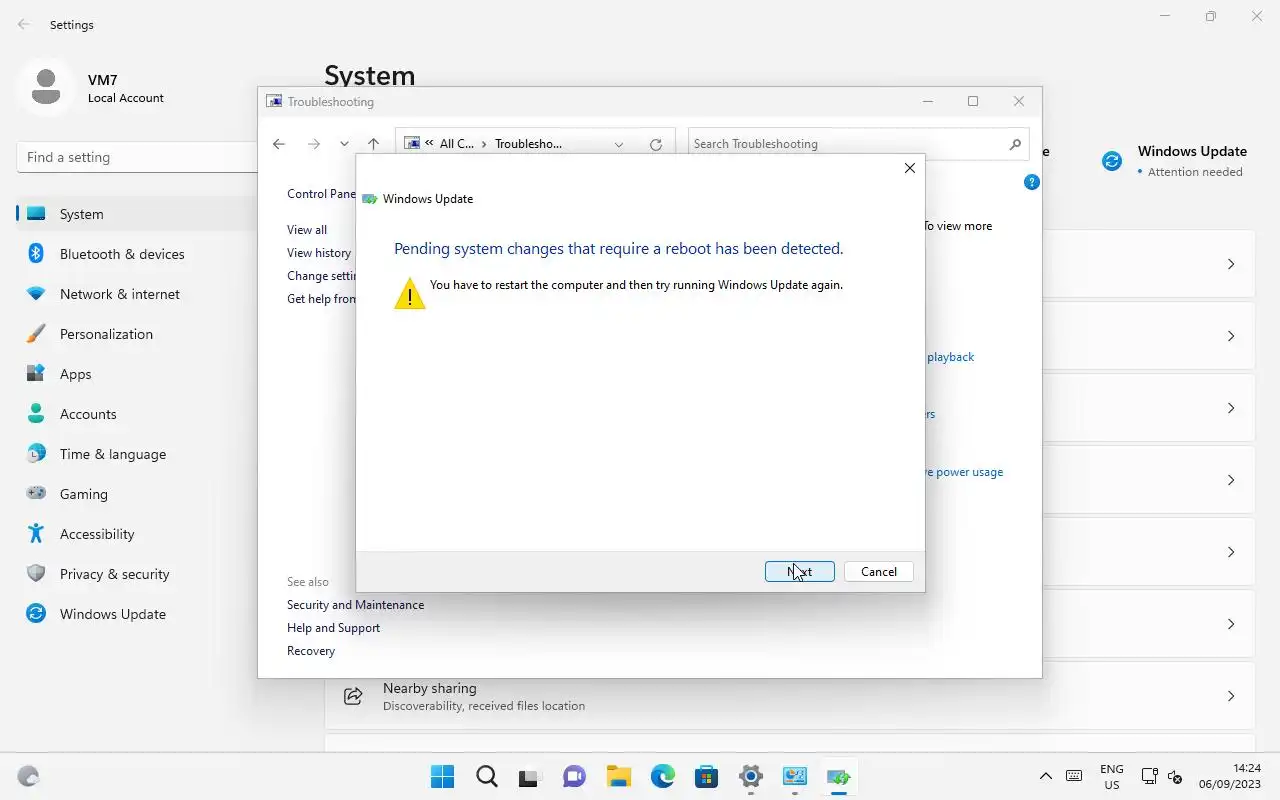Open the Recovery link
The height and width of the screenshot is (800, 1280).
coord(311,651)
